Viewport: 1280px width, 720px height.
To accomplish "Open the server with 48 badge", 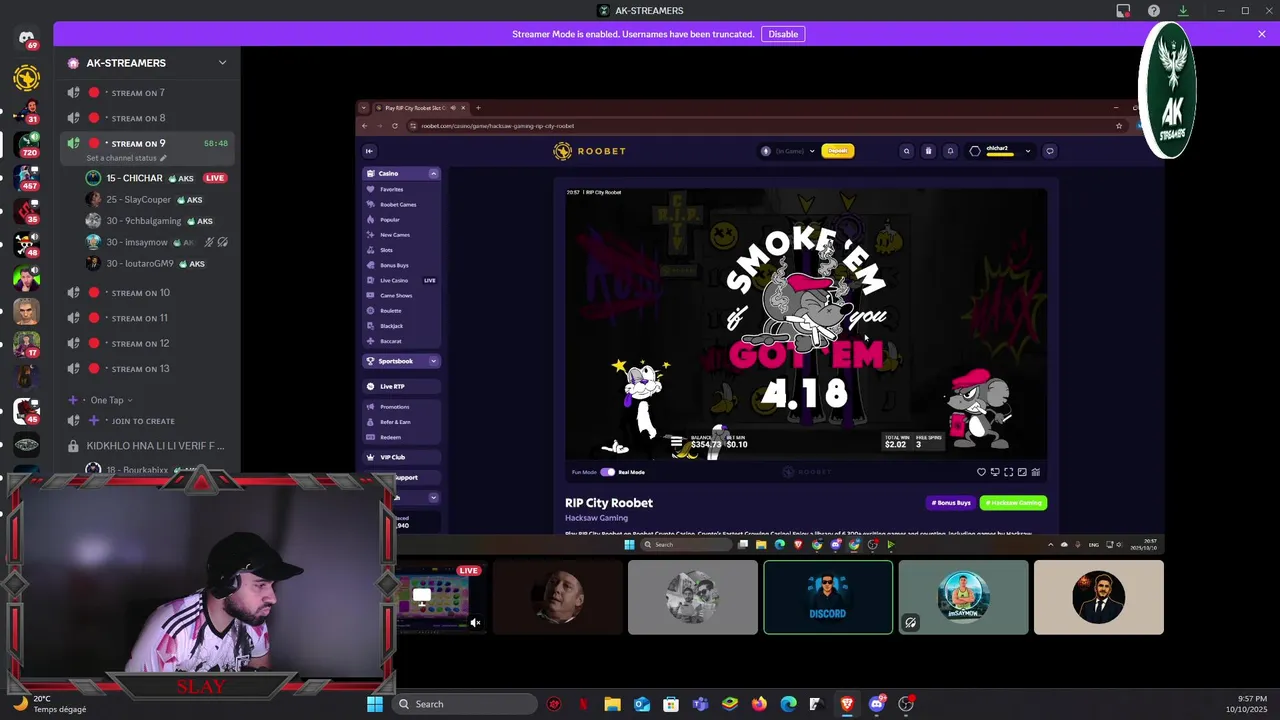I will point(27,245).
